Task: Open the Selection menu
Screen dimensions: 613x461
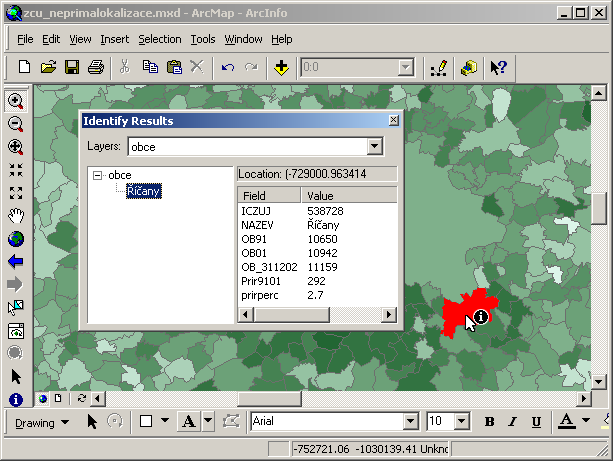Action: pos(160,39)
